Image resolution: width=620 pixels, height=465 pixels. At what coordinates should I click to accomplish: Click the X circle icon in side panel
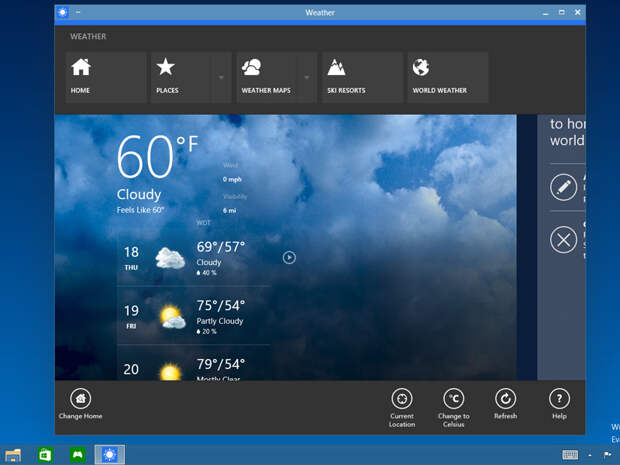pyautogui.click(x=563, y=240)
